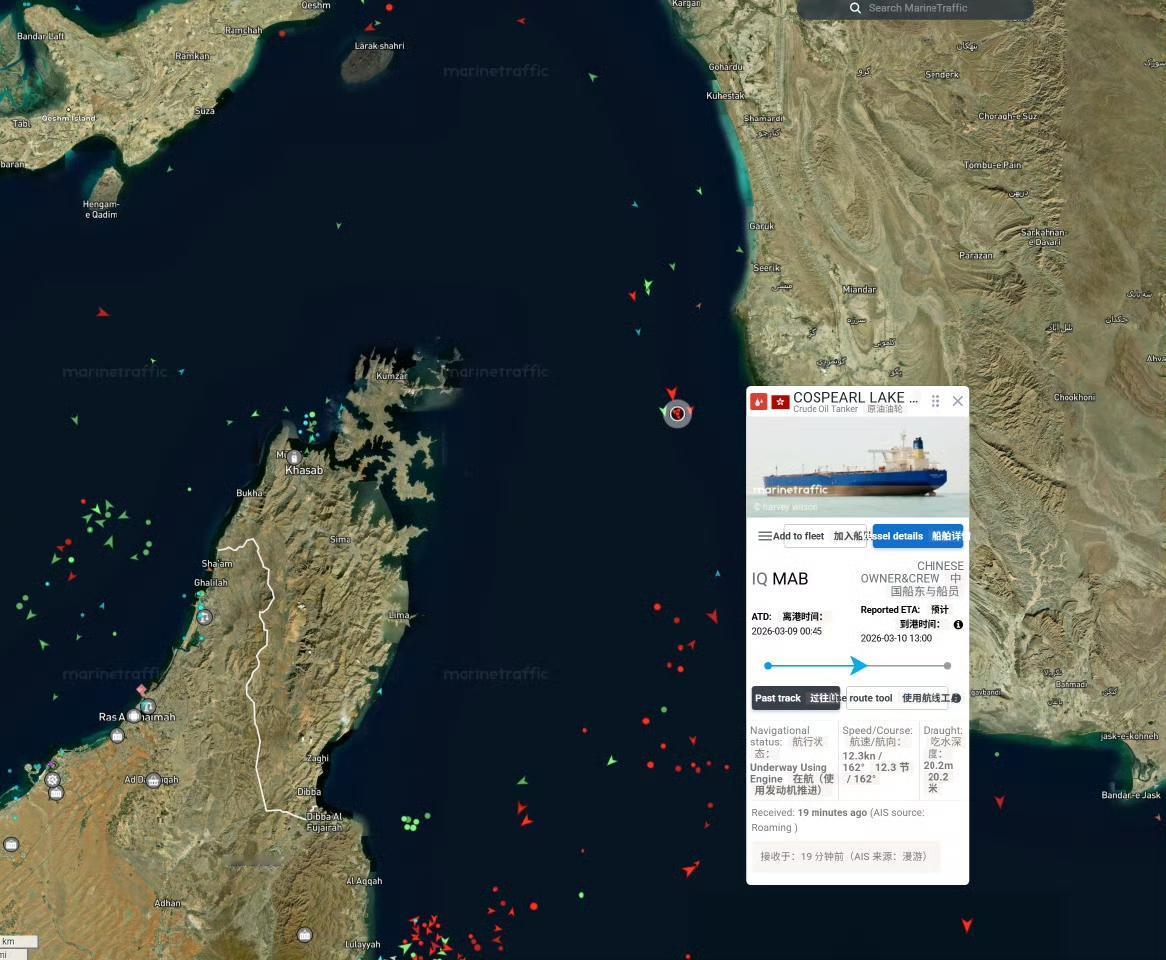The width and height of the screenshot is (1166, 960).
Task: Open the Vessel details page
Action: tap(918, 536)
